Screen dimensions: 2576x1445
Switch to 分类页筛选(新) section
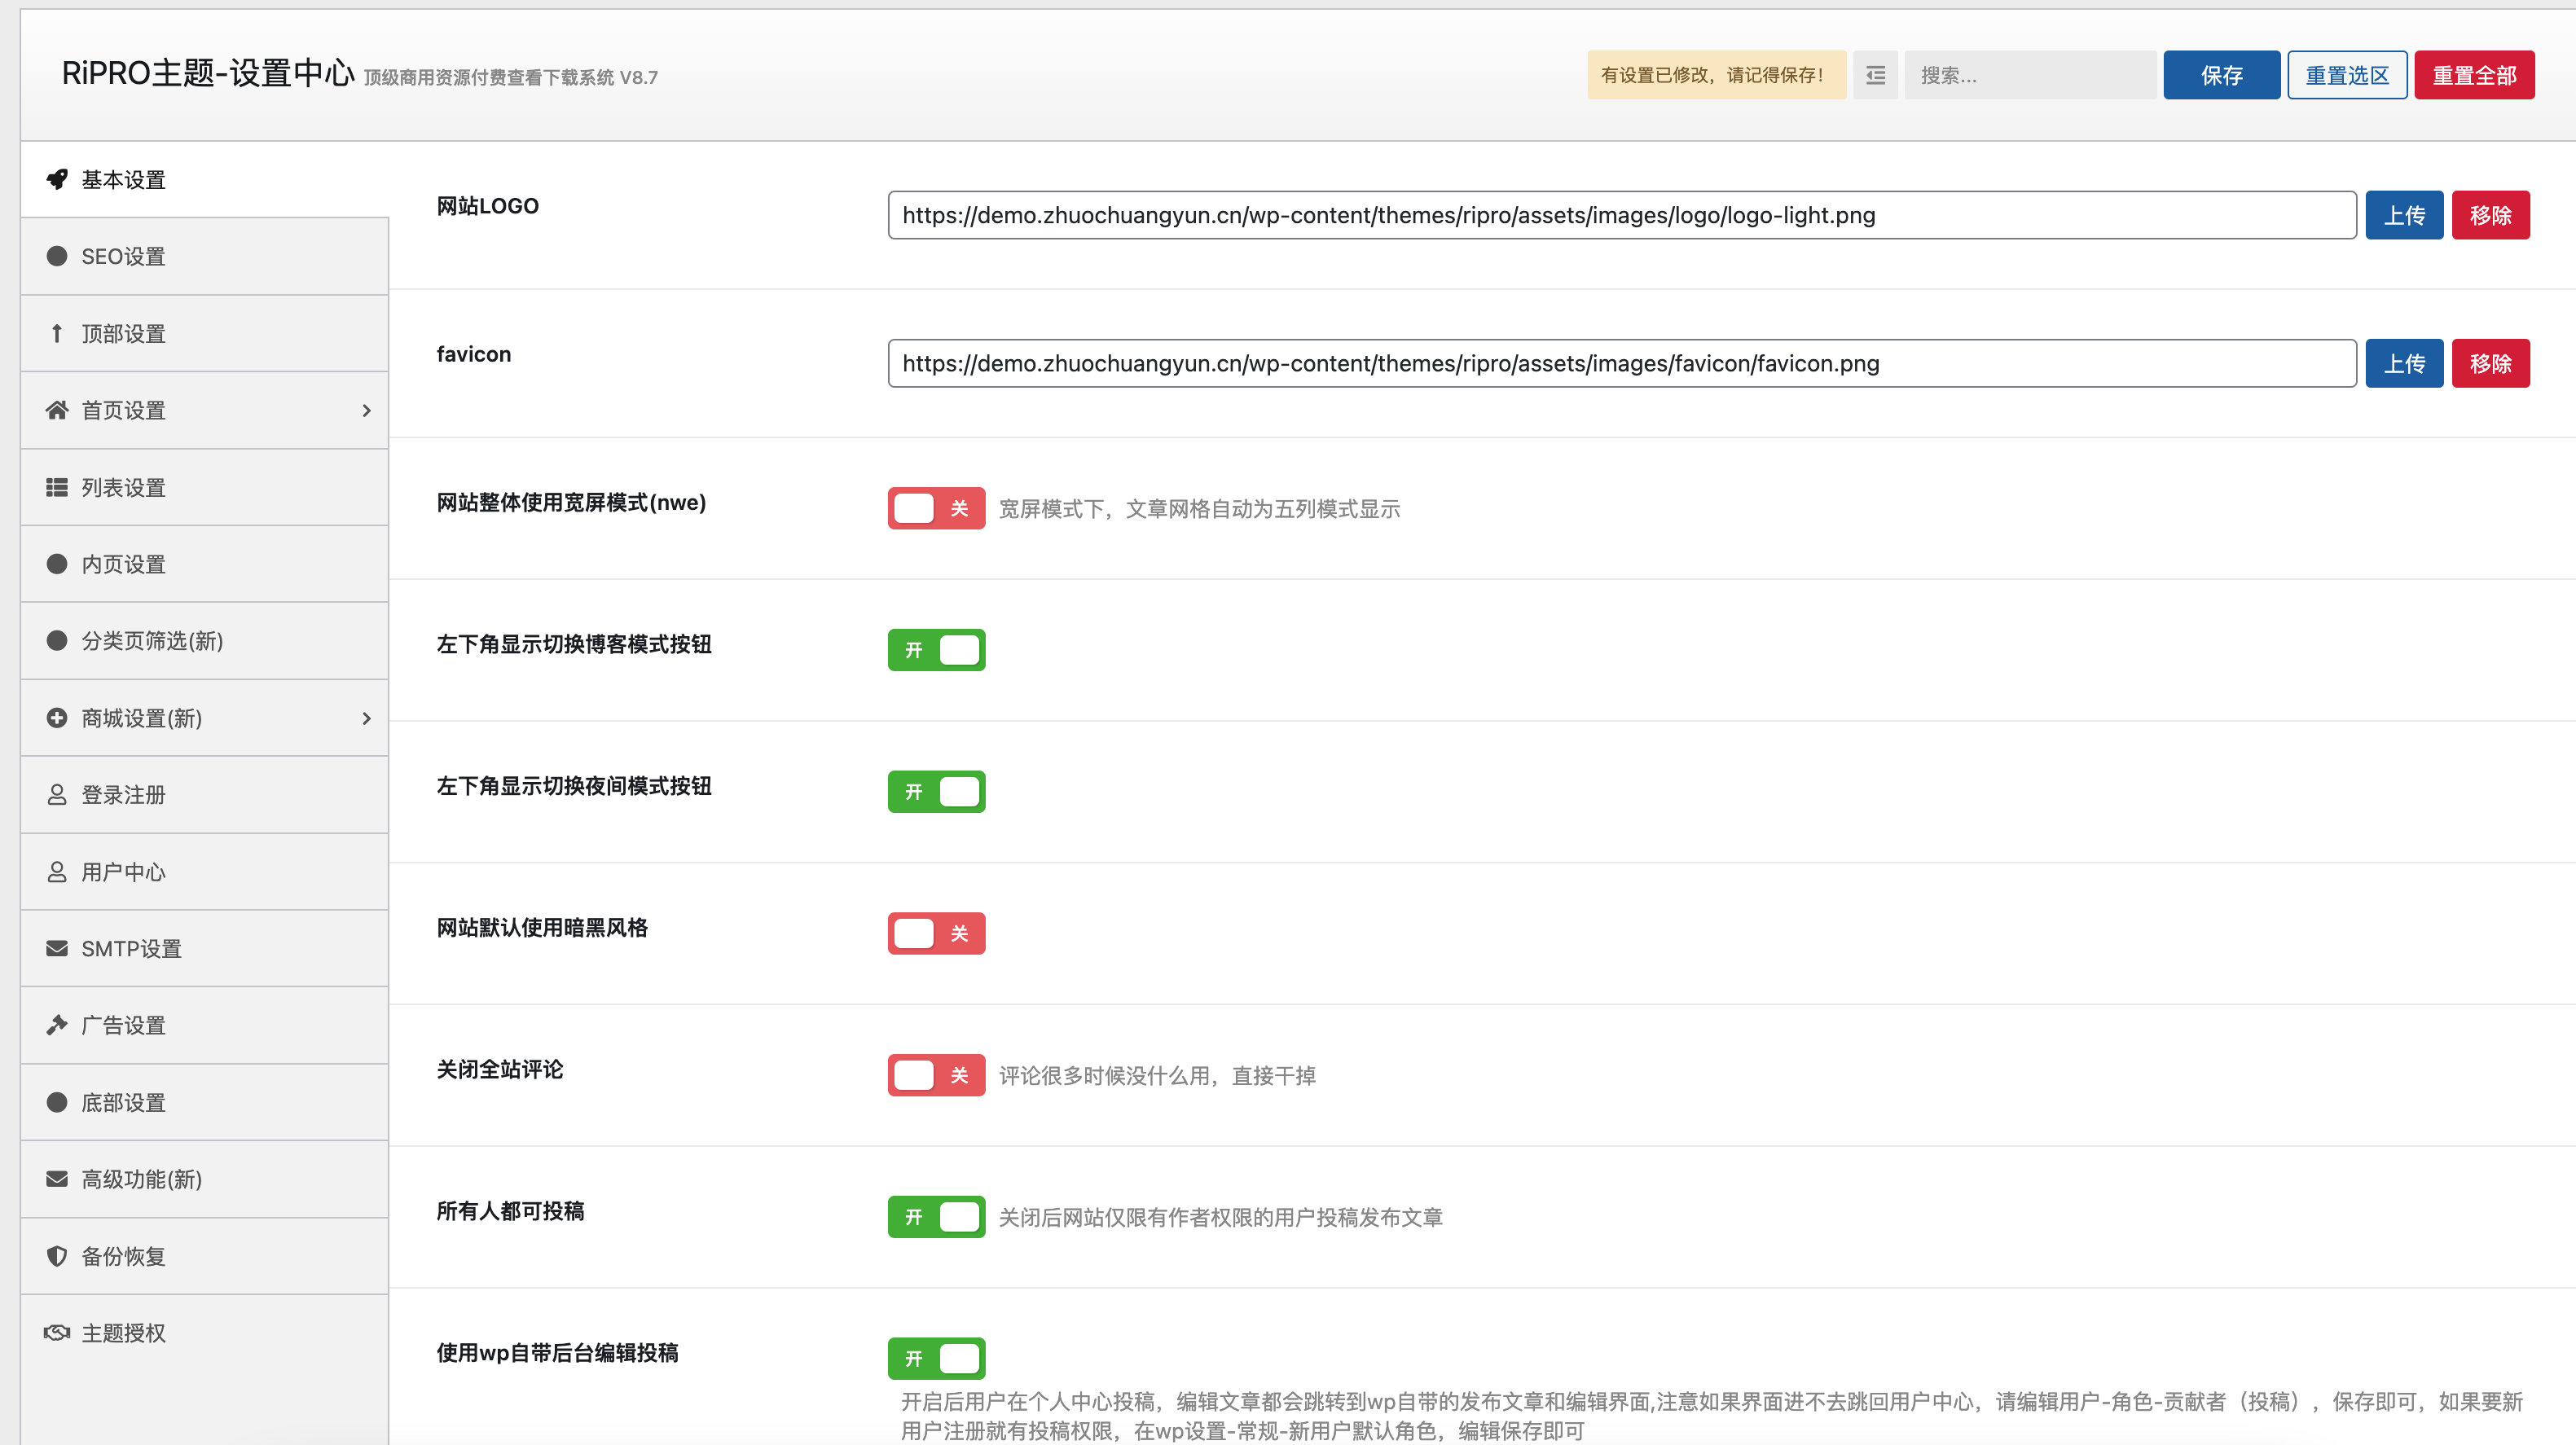tap(205, 641)
